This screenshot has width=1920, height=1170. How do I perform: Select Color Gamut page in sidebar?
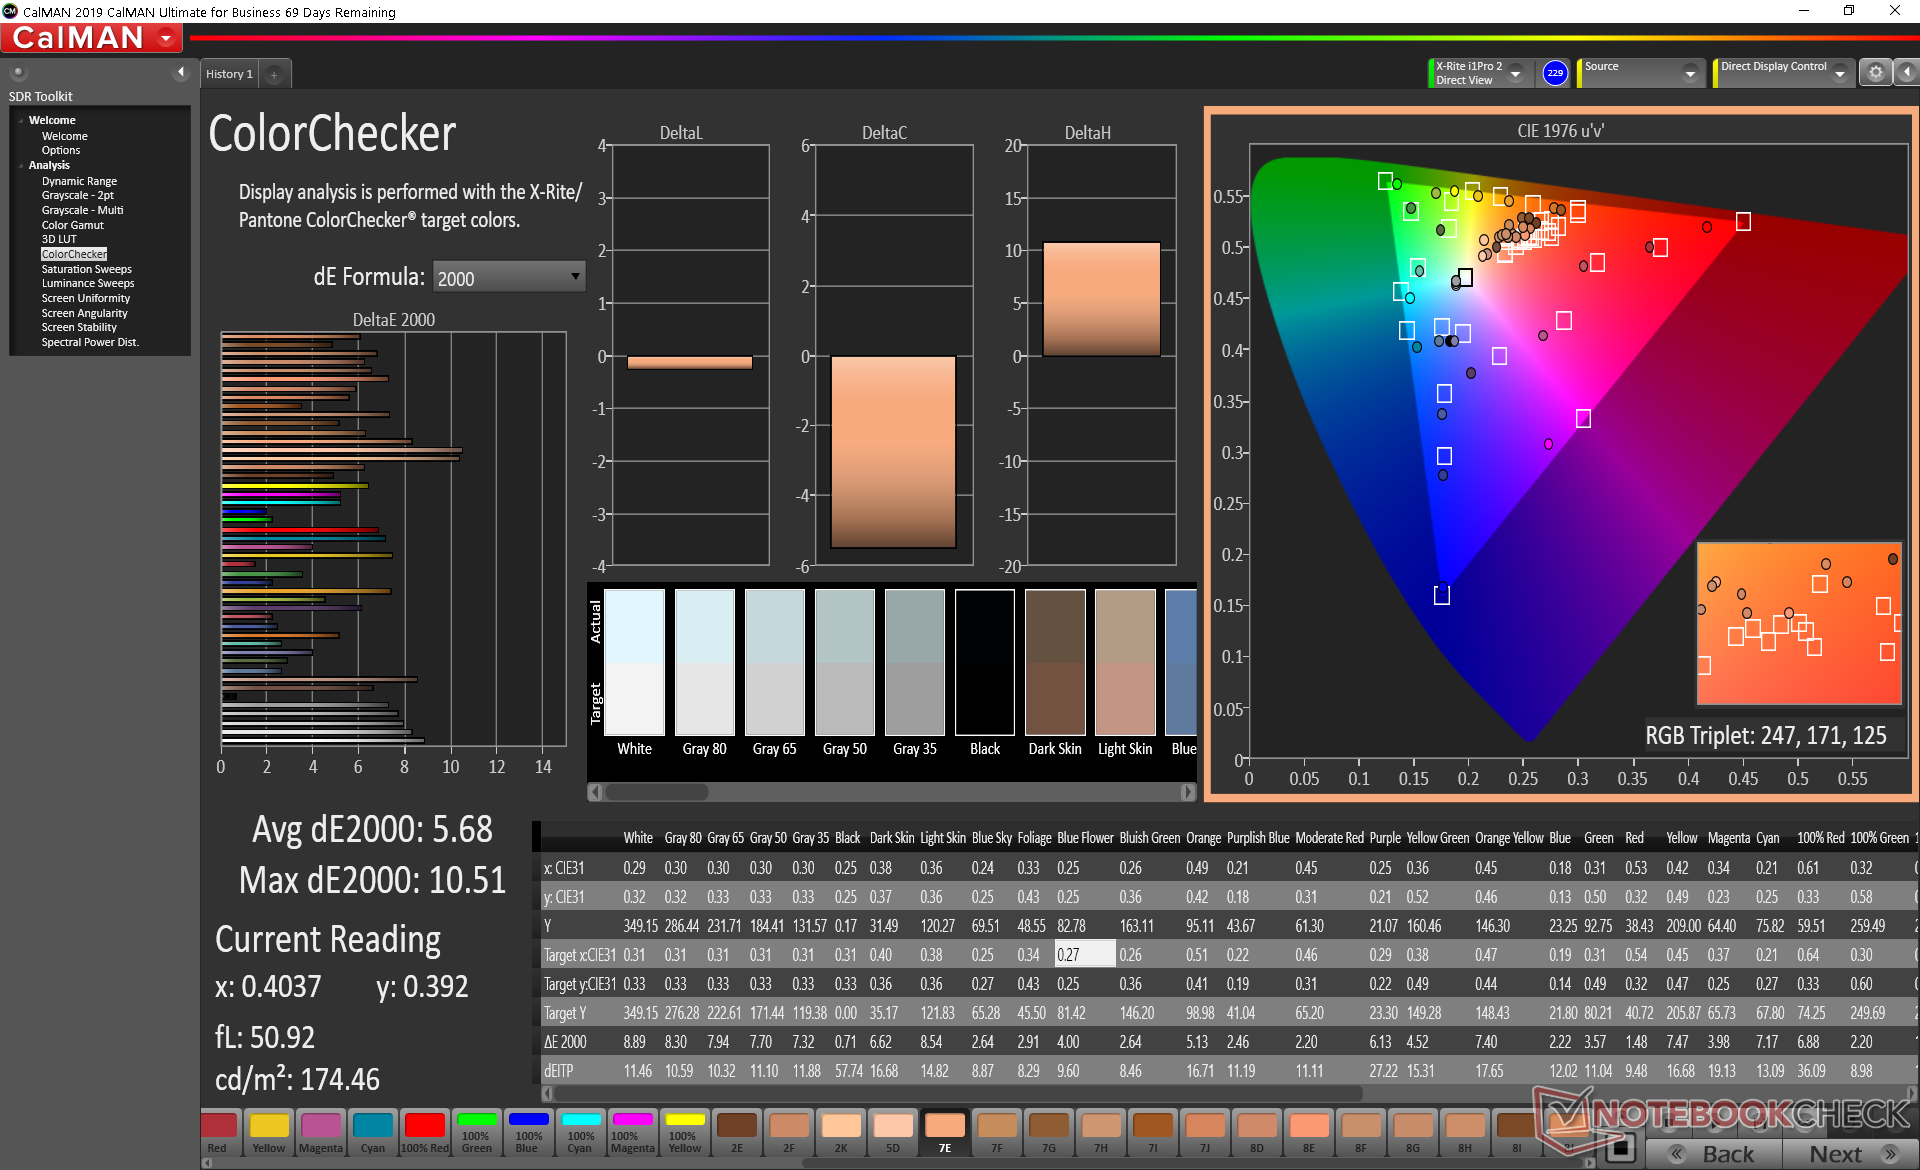click(72, 225)
